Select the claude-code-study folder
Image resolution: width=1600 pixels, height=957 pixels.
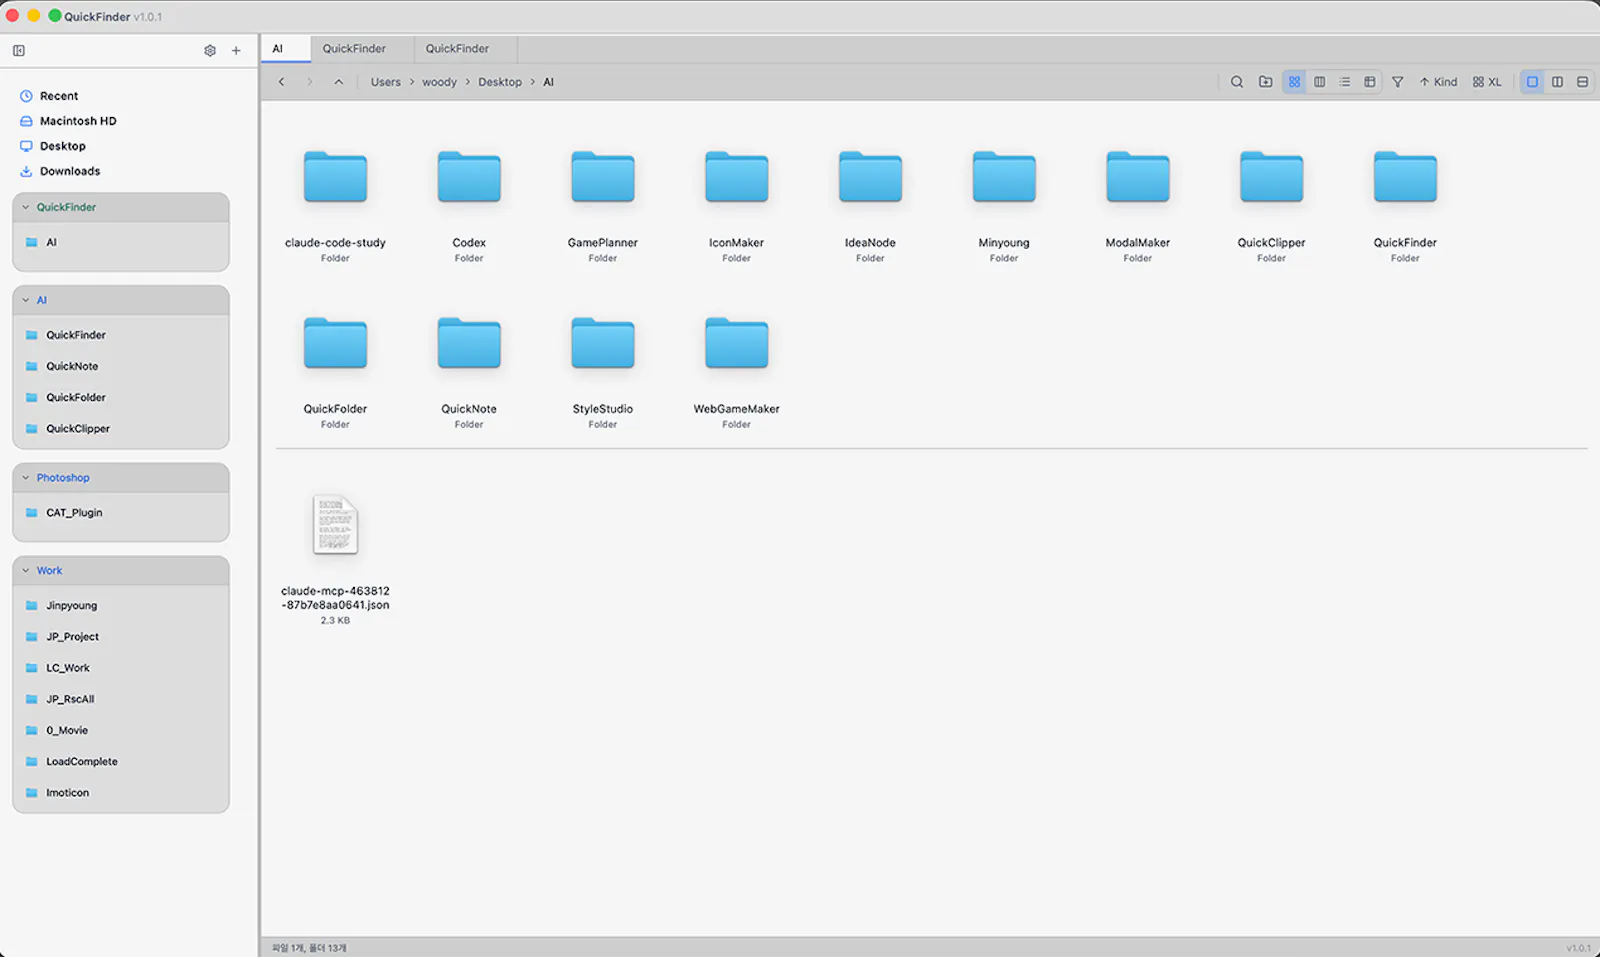(x=335, y=177)
